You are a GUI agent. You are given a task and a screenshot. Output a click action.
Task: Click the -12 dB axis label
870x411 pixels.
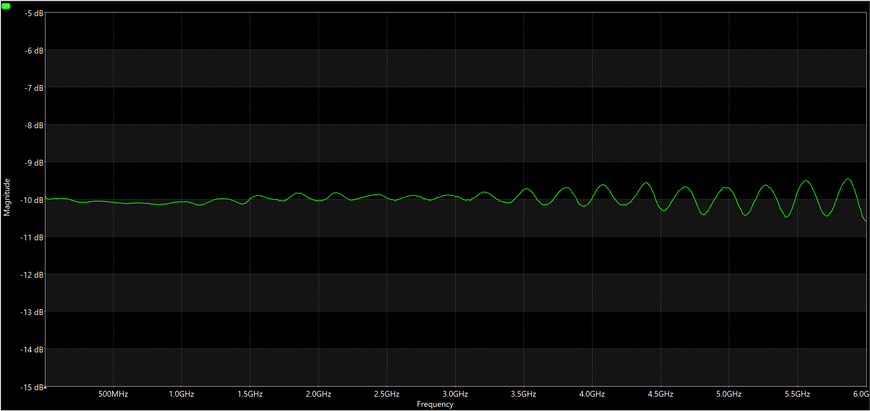coord(32,275)
